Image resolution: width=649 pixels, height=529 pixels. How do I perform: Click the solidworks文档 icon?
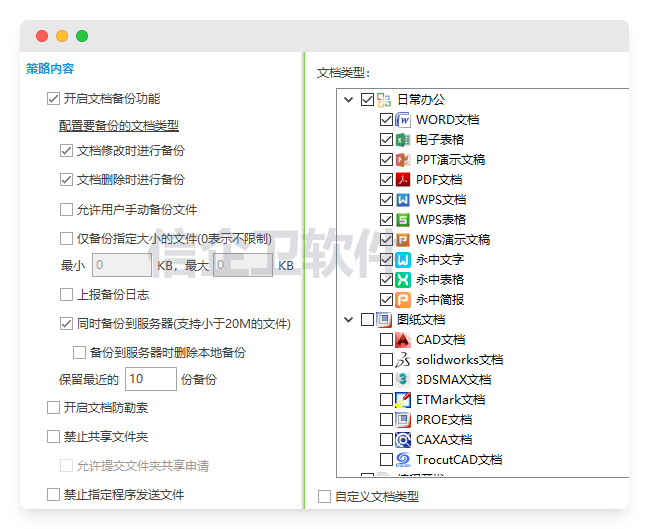pyautogui.click(x=403, y=360)
